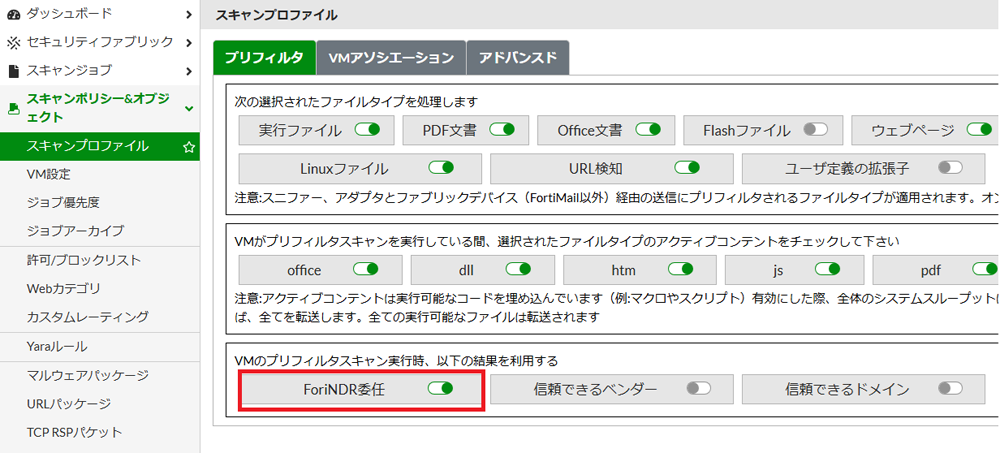Click the Security Fabric icon in sidebar

[13, 42]
